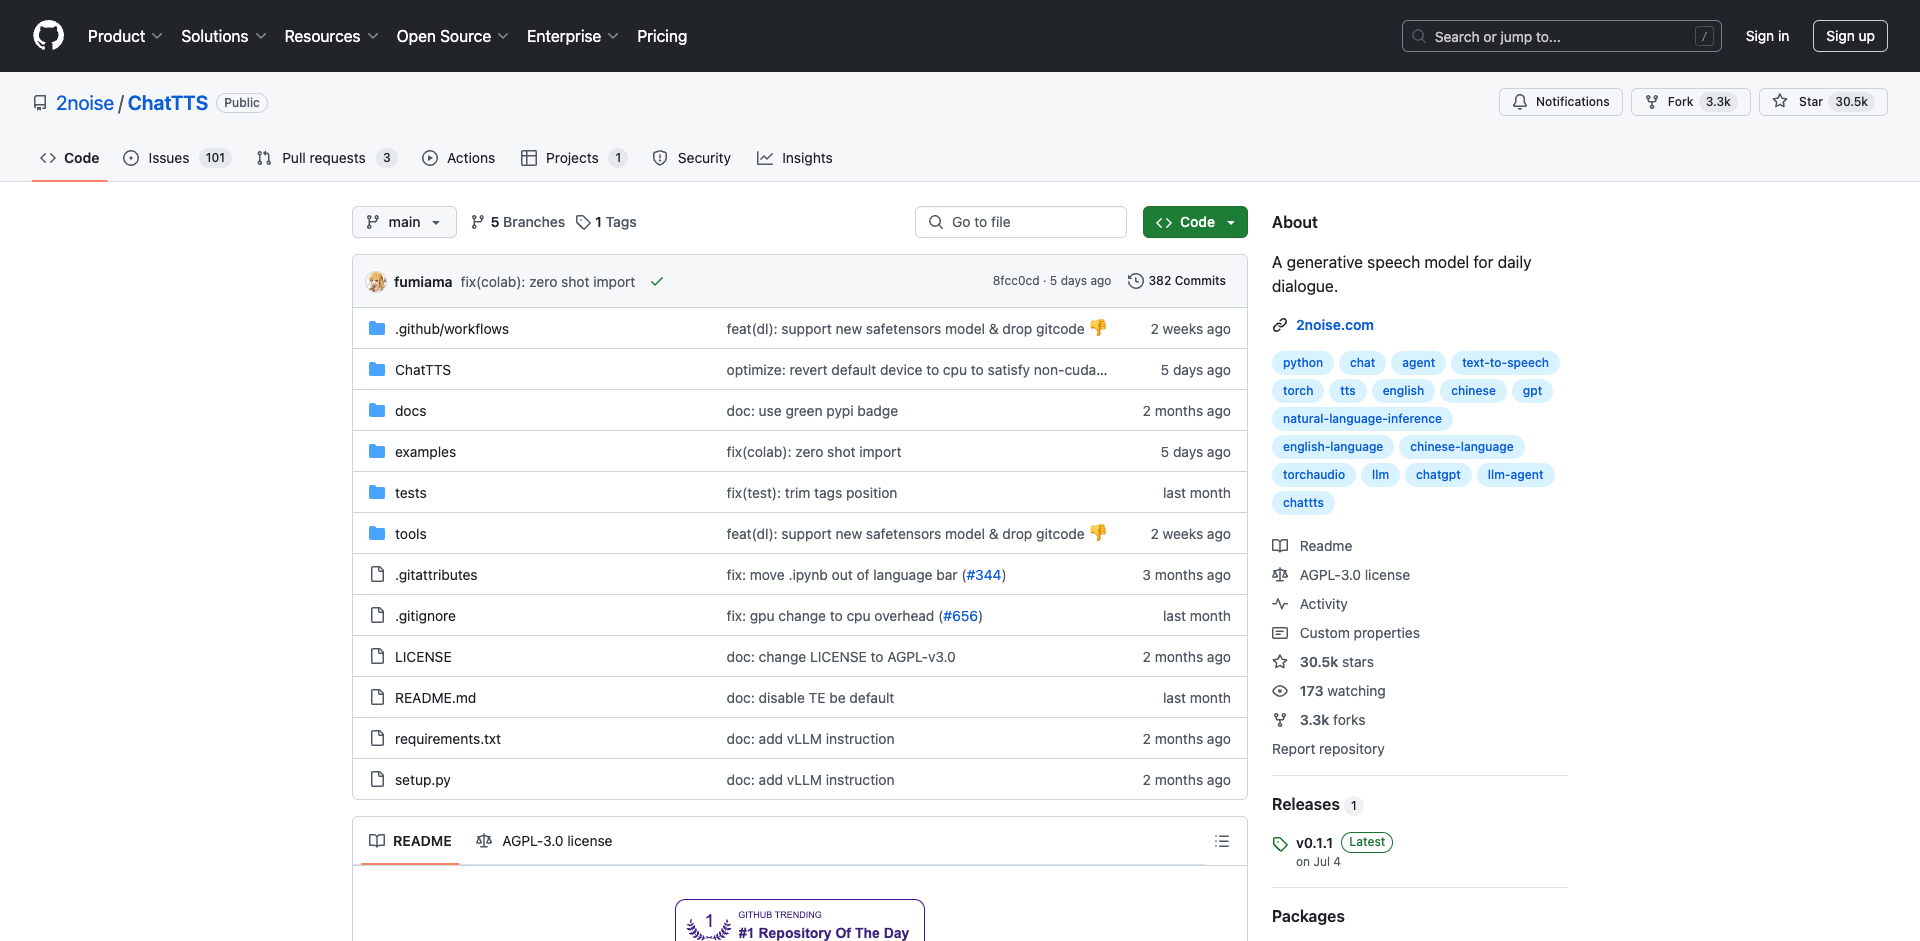The image size is (1920, 941).
Task: Star the ChatTTS repository
Action: coord(1823,102)
